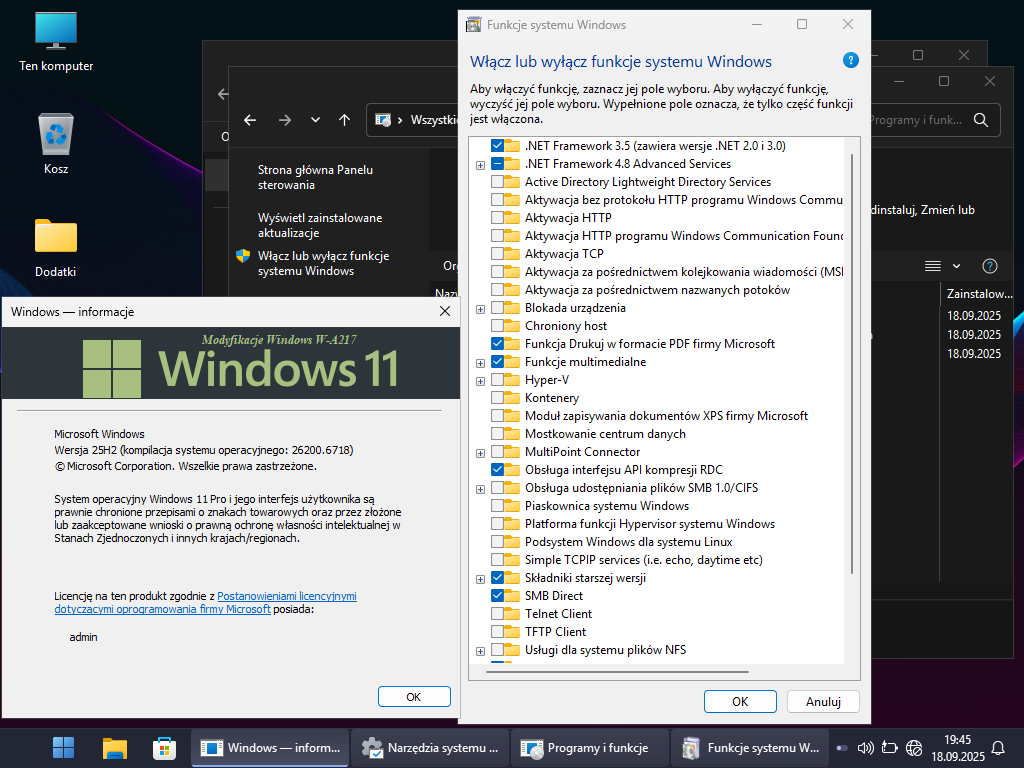Open Microsoft Store from the taskbar
Screen dimensions: 1024x768
pos(164,747)
